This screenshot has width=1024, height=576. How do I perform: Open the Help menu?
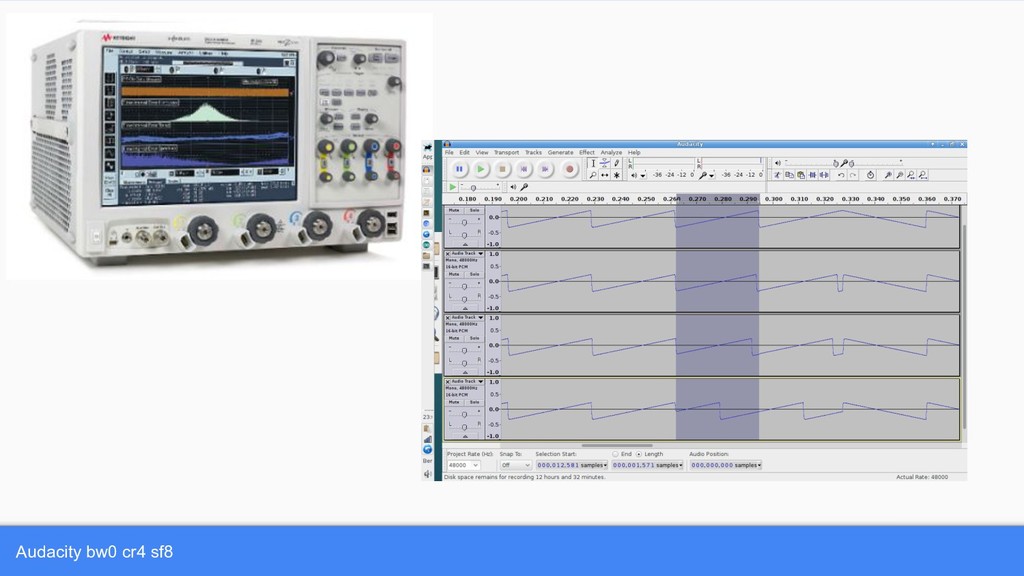click(x=634, y=152)
